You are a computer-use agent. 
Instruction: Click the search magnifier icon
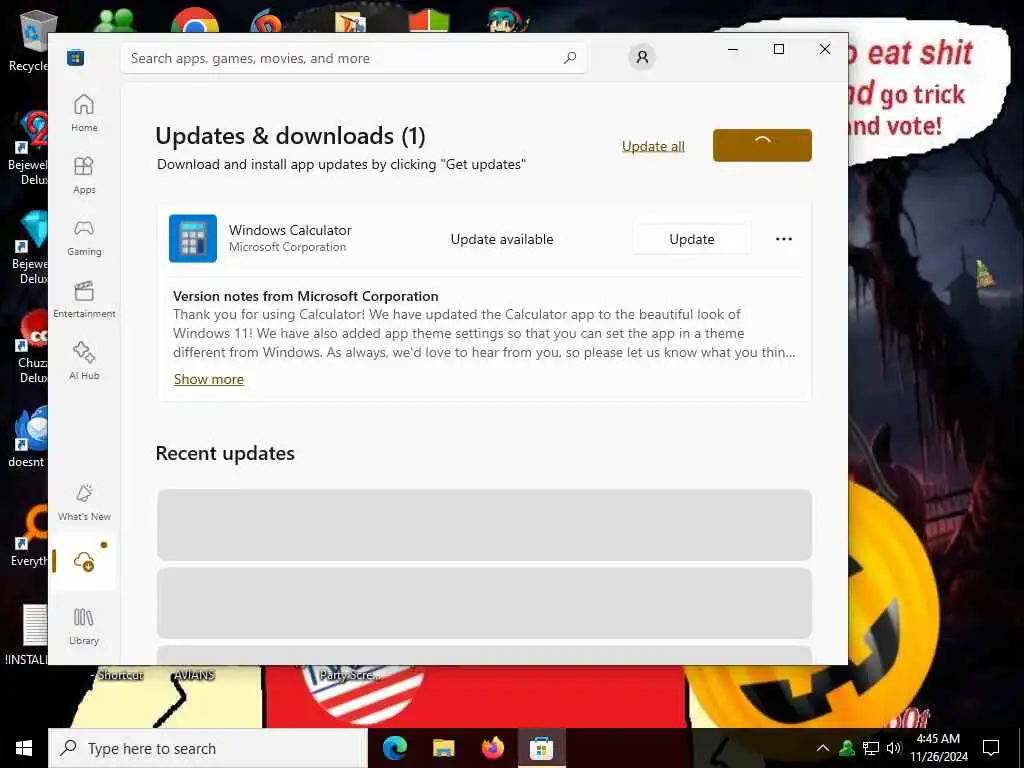[569, 58]
